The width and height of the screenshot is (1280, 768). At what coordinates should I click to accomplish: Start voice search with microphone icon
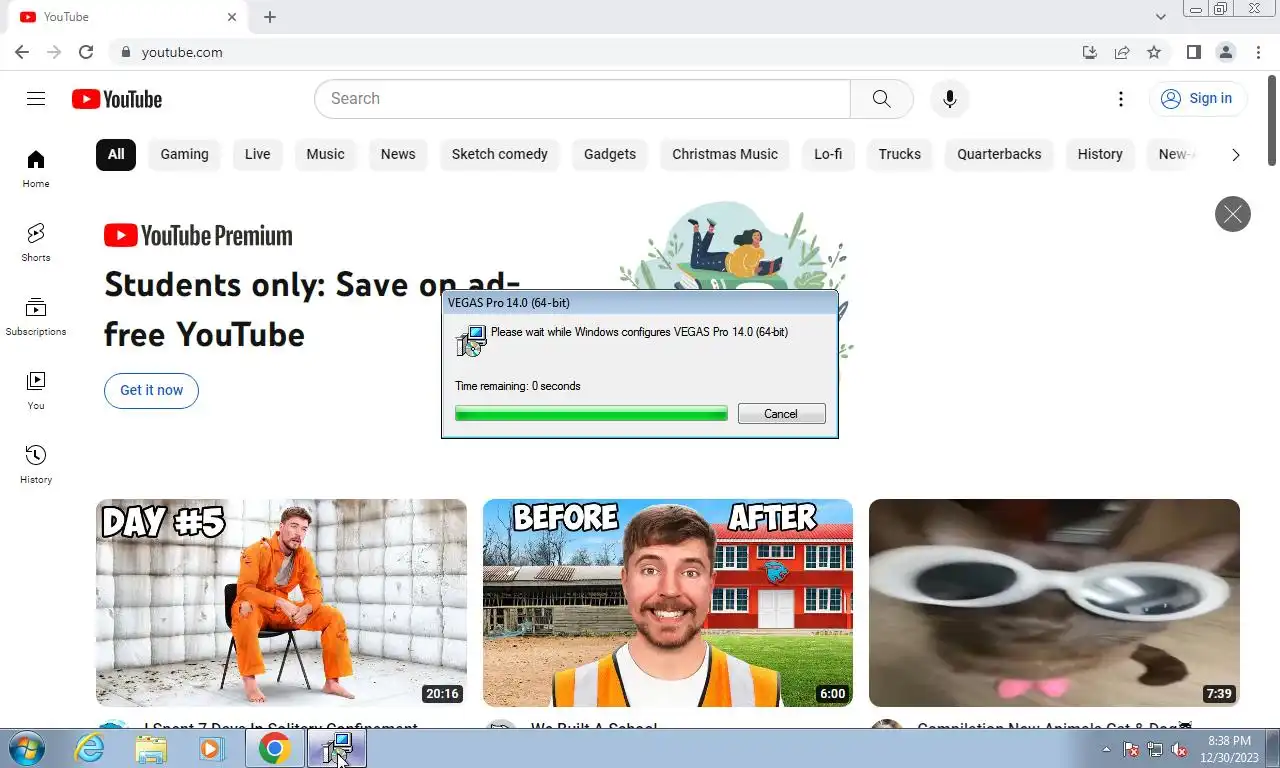[x=949, y=99]
